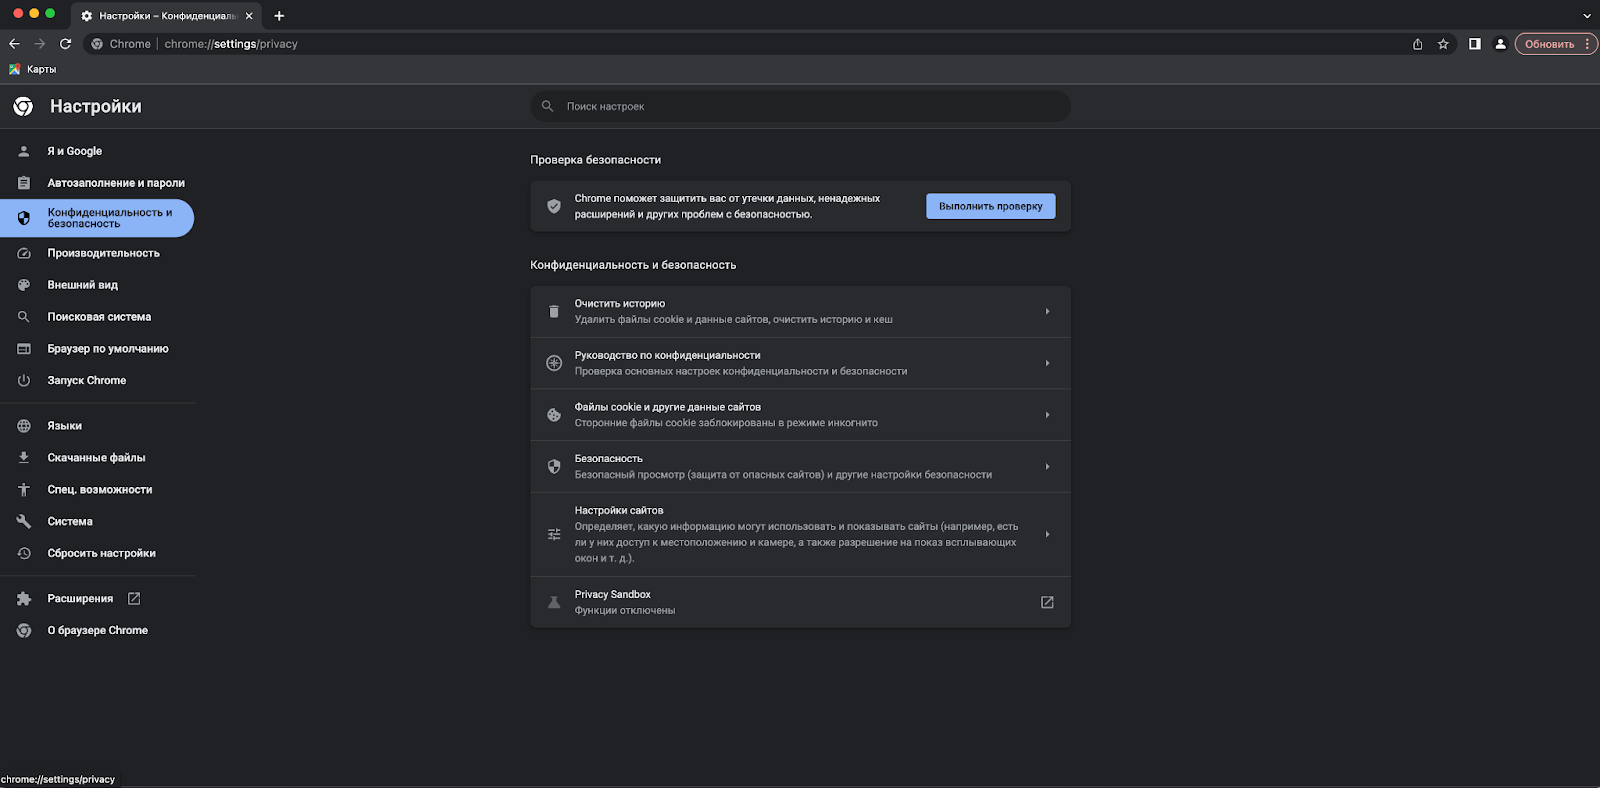Click the Privacy Sandbox external link icon
Screen dimensions: 1600x788
(1047, 602)
